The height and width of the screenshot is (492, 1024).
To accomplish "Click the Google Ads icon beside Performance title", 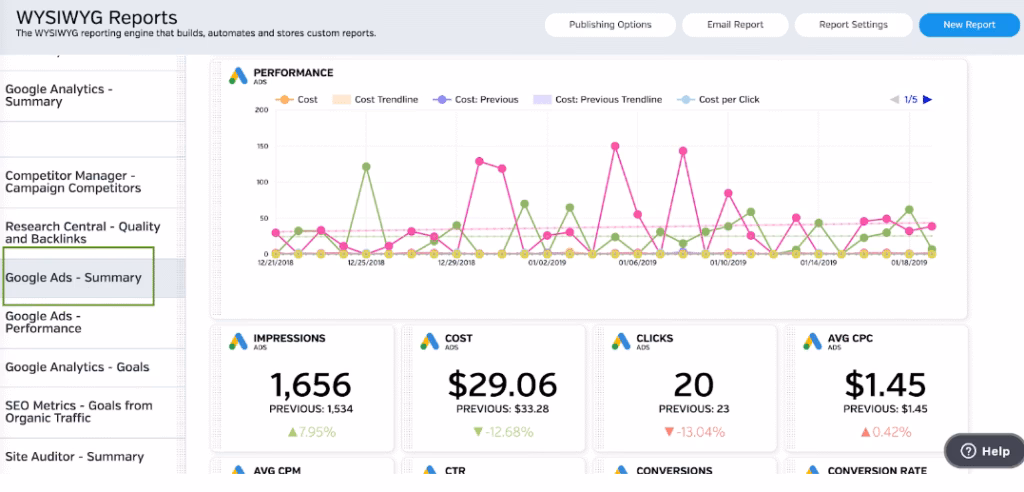I will (x=237, y=75).
